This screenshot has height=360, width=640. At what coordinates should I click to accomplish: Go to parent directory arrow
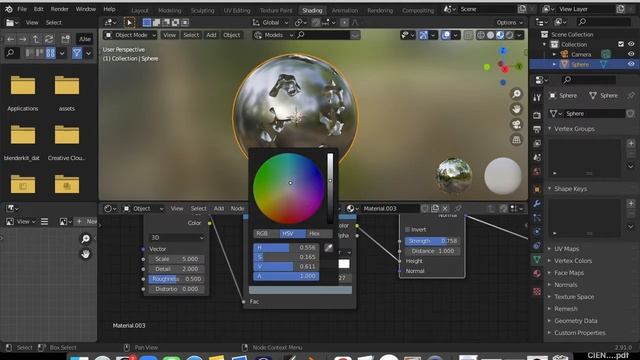36,39
